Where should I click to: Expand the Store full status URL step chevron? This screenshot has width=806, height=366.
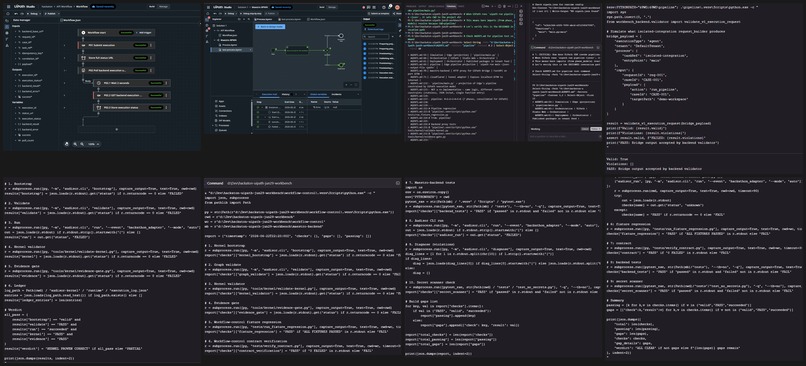64,58
